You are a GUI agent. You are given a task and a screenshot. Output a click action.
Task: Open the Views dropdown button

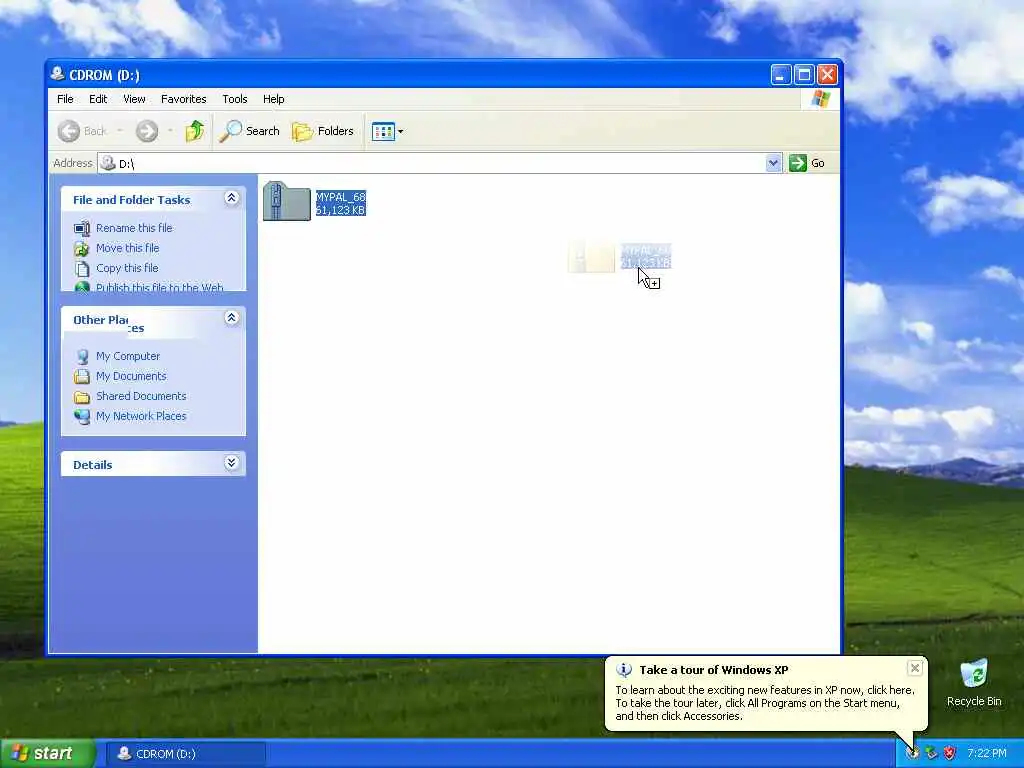coord(387,131)
